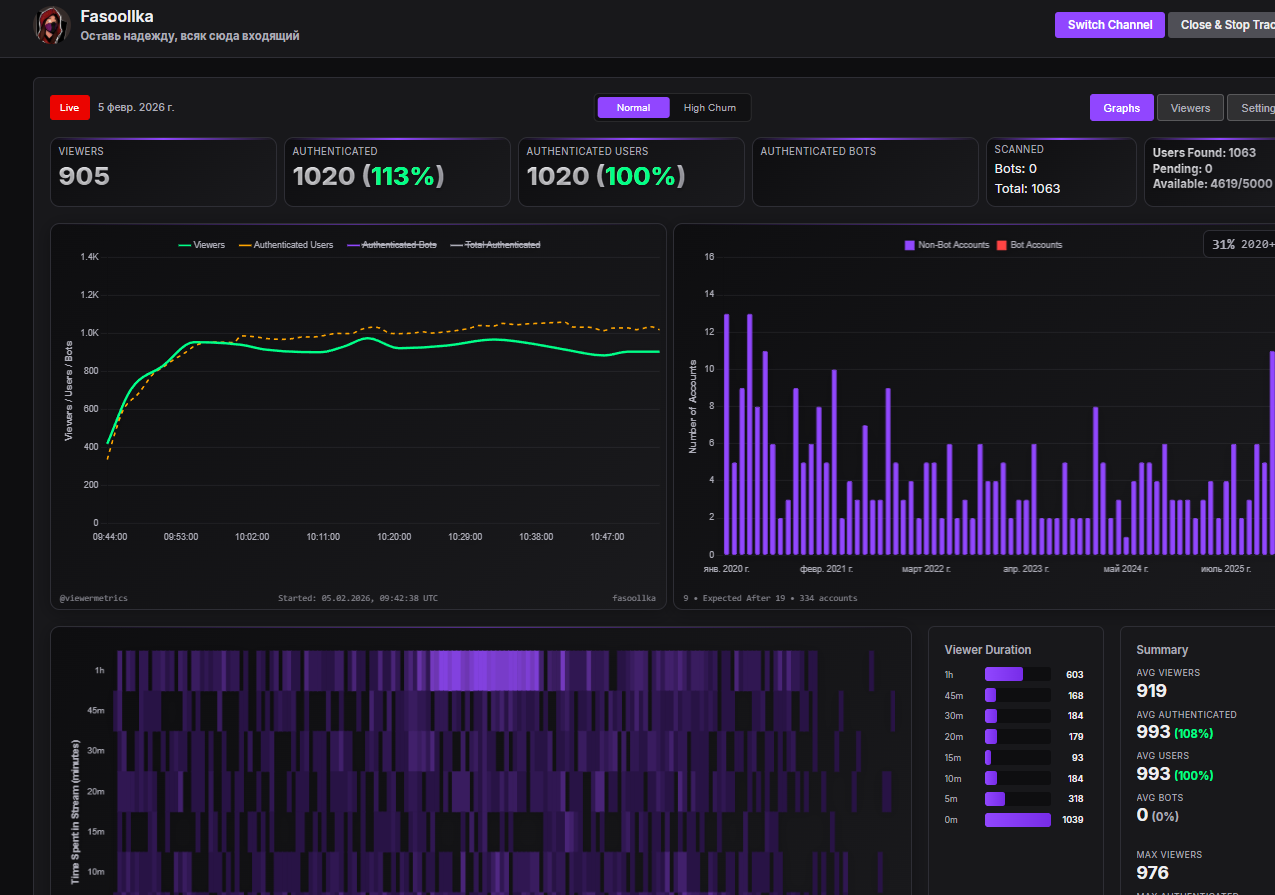Select the Normal mode option
1275x895 pixels.
[633, 108]
